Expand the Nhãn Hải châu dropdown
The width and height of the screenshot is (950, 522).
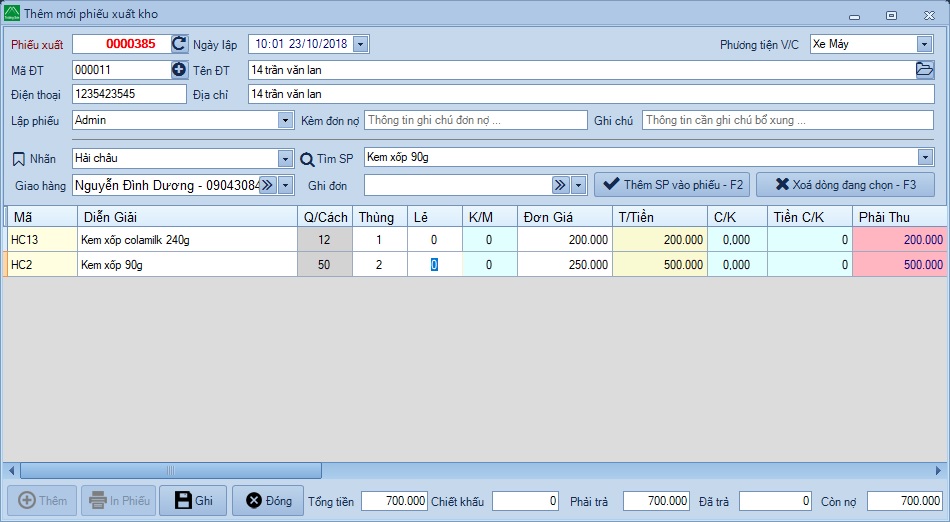(285, 159)
